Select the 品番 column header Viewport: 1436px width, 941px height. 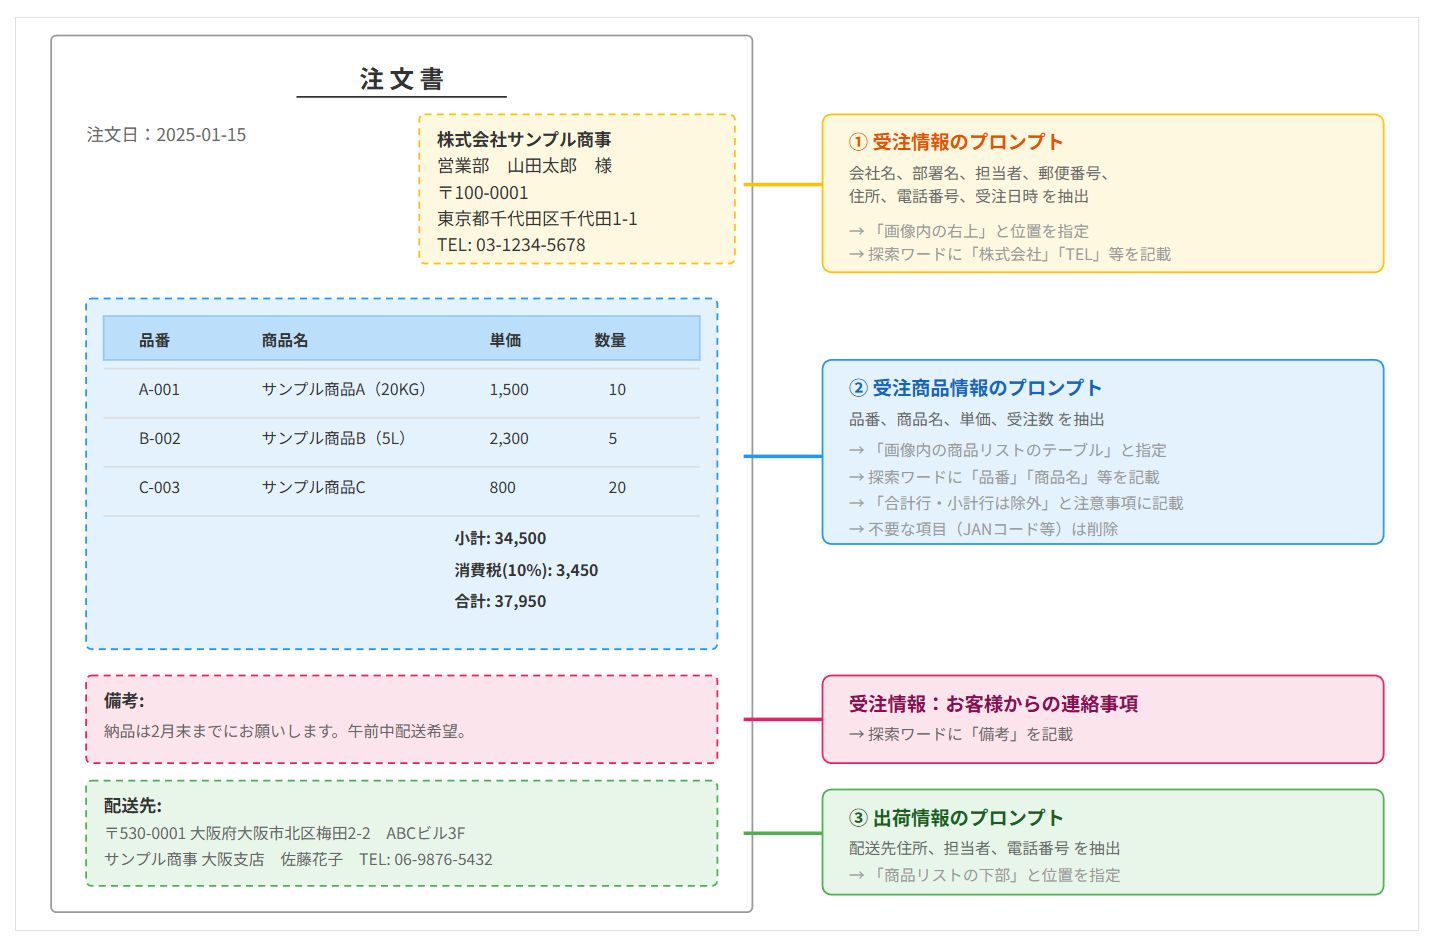[155, 339]
